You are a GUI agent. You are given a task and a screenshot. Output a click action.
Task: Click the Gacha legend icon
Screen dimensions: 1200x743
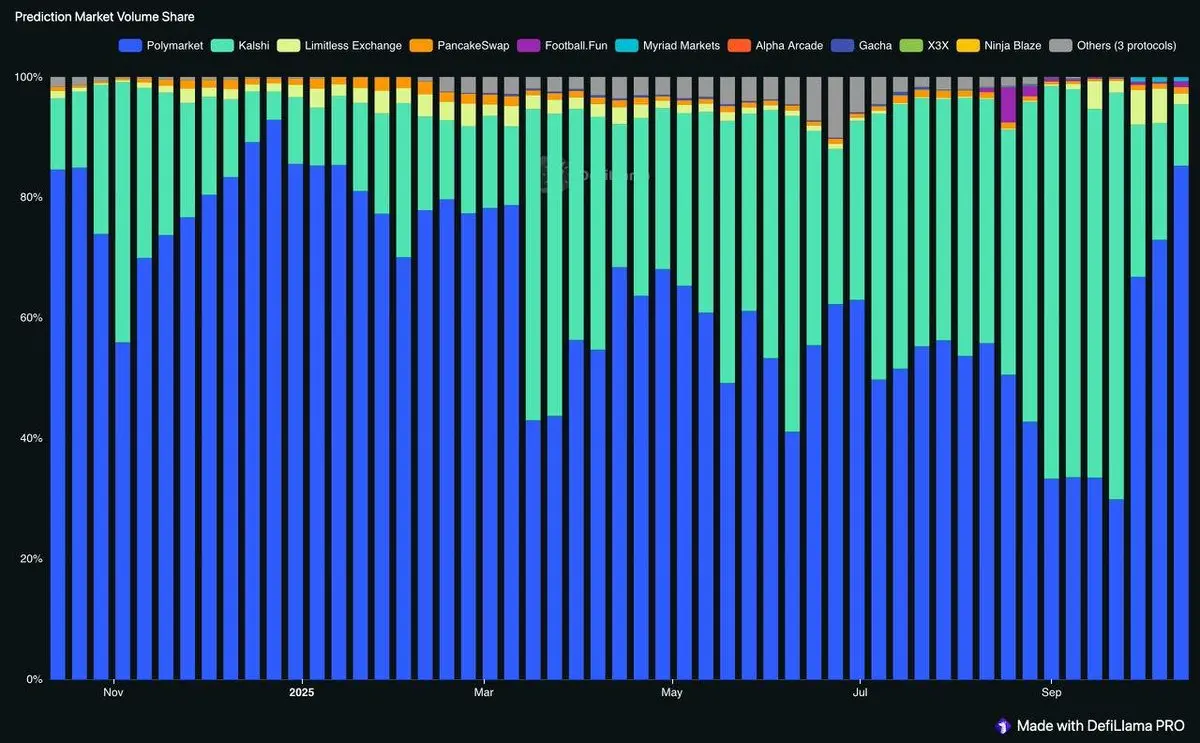pyautogui.click(x=841, y=45)
